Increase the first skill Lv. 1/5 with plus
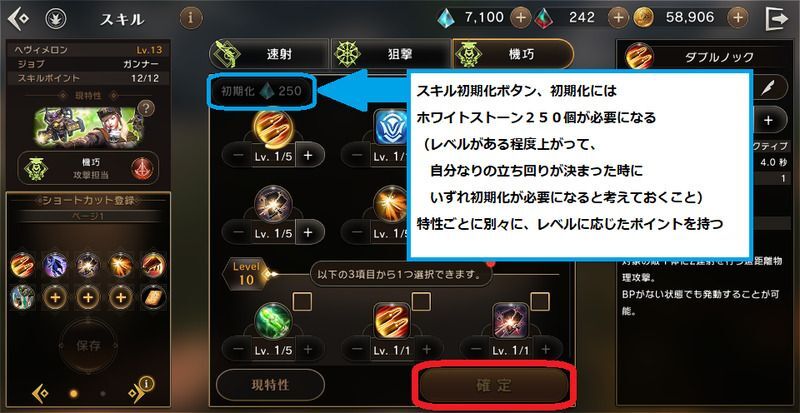Screen dimensions: 800x413 308,156
